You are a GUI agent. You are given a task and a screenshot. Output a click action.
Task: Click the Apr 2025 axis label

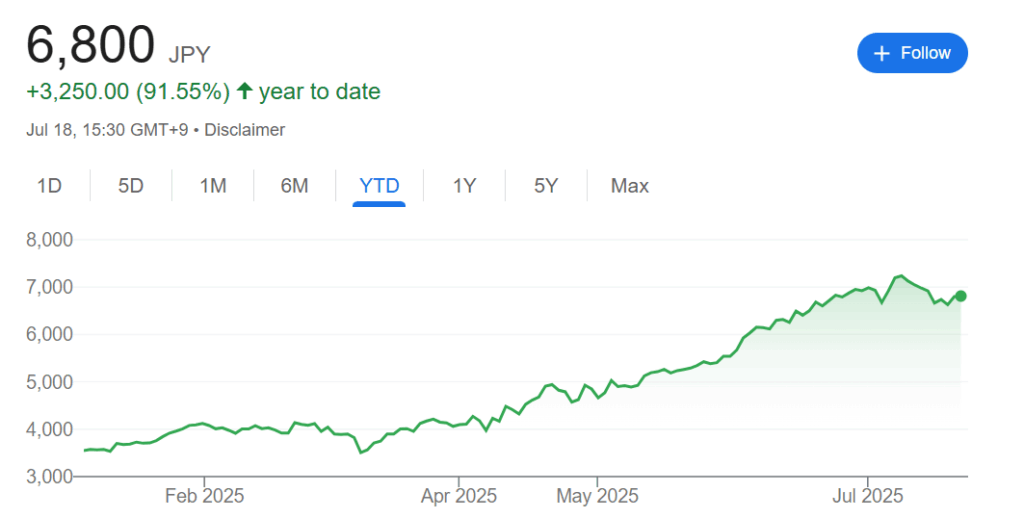458,496
